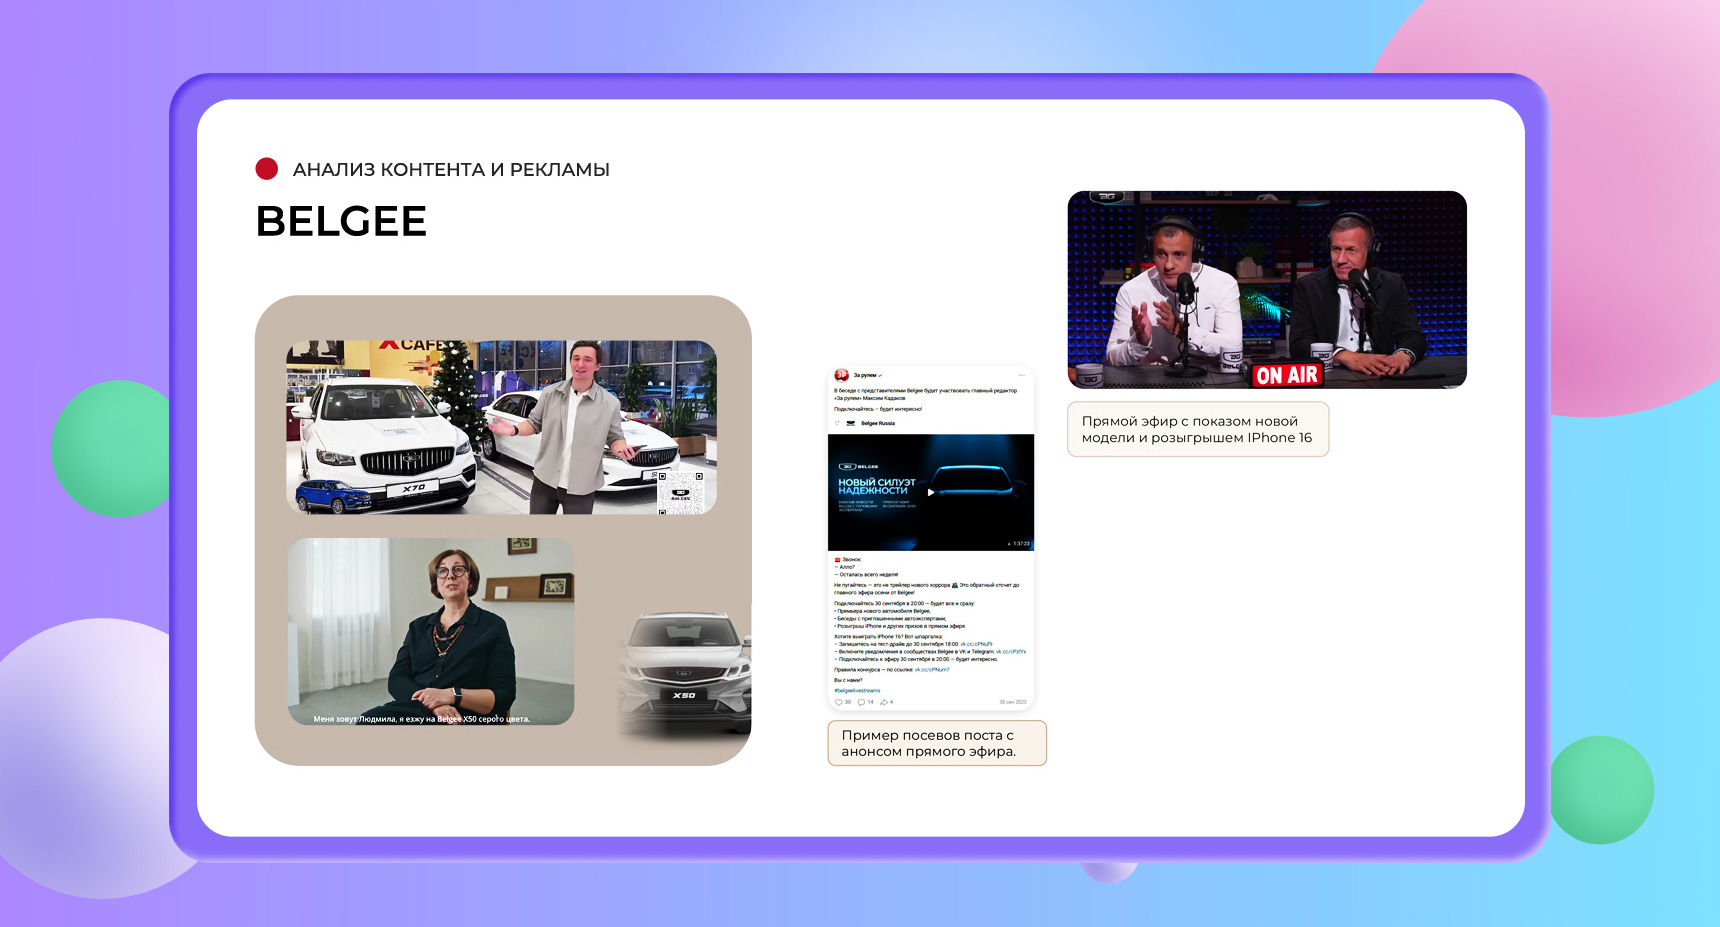The image size is (1720, 927).
Task: Click the red dot before section heading
Action: click(x=267, y=169)
